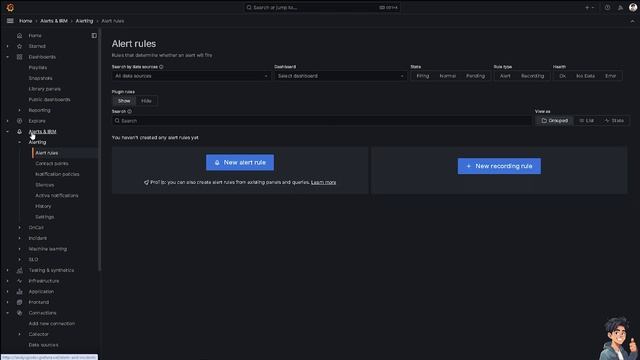
Task: Select the Recording rule type filter
Action: 532,76
